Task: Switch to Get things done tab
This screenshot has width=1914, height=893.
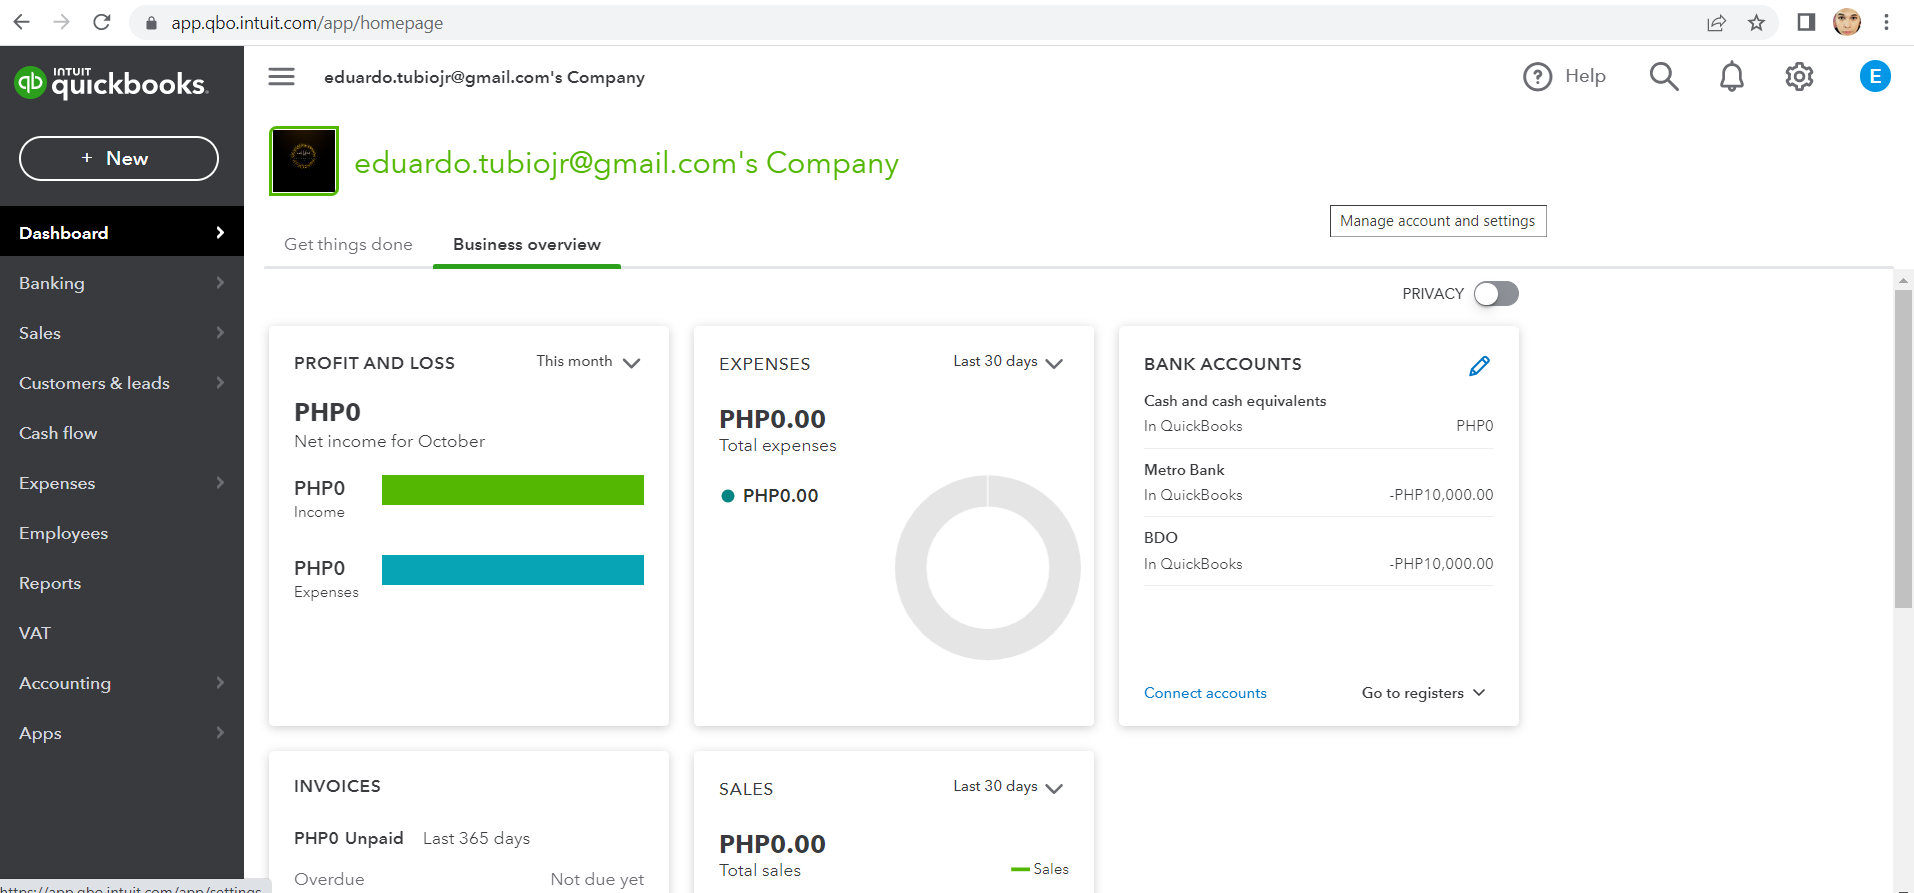Action: (x=348, y=244)
